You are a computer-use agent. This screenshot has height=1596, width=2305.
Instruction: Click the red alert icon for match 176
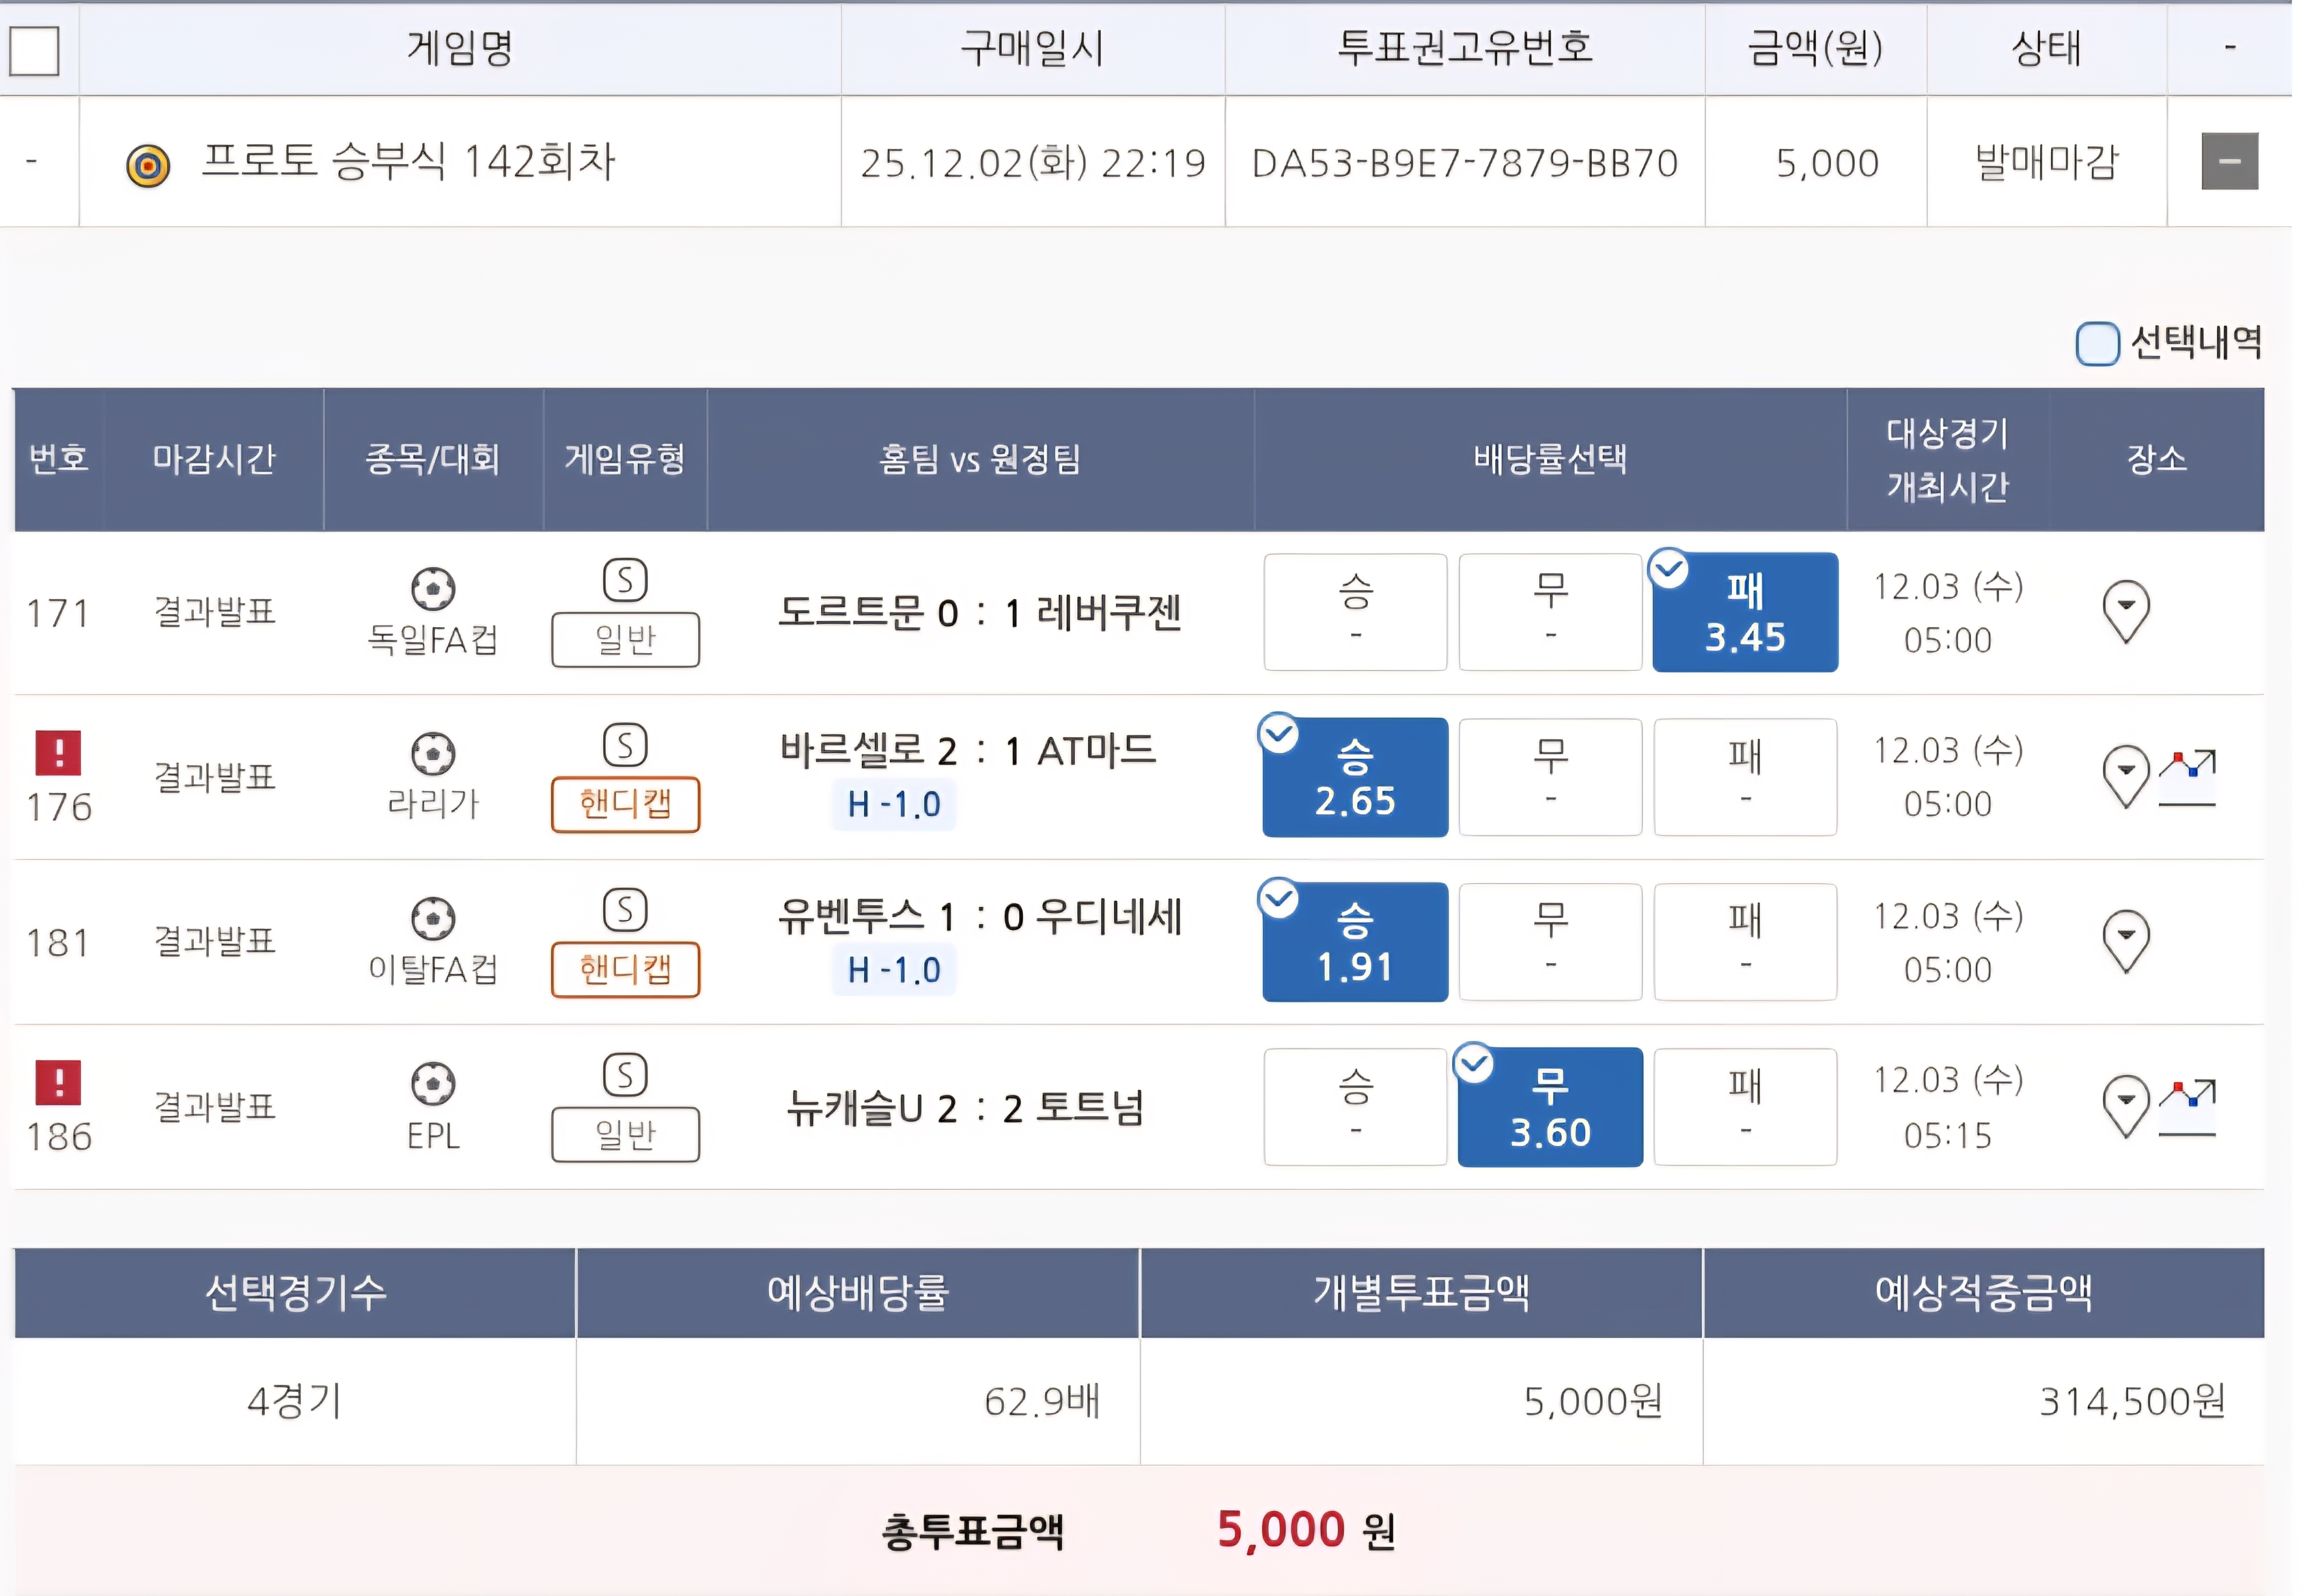pyautogui.click(x=58, y=752)
